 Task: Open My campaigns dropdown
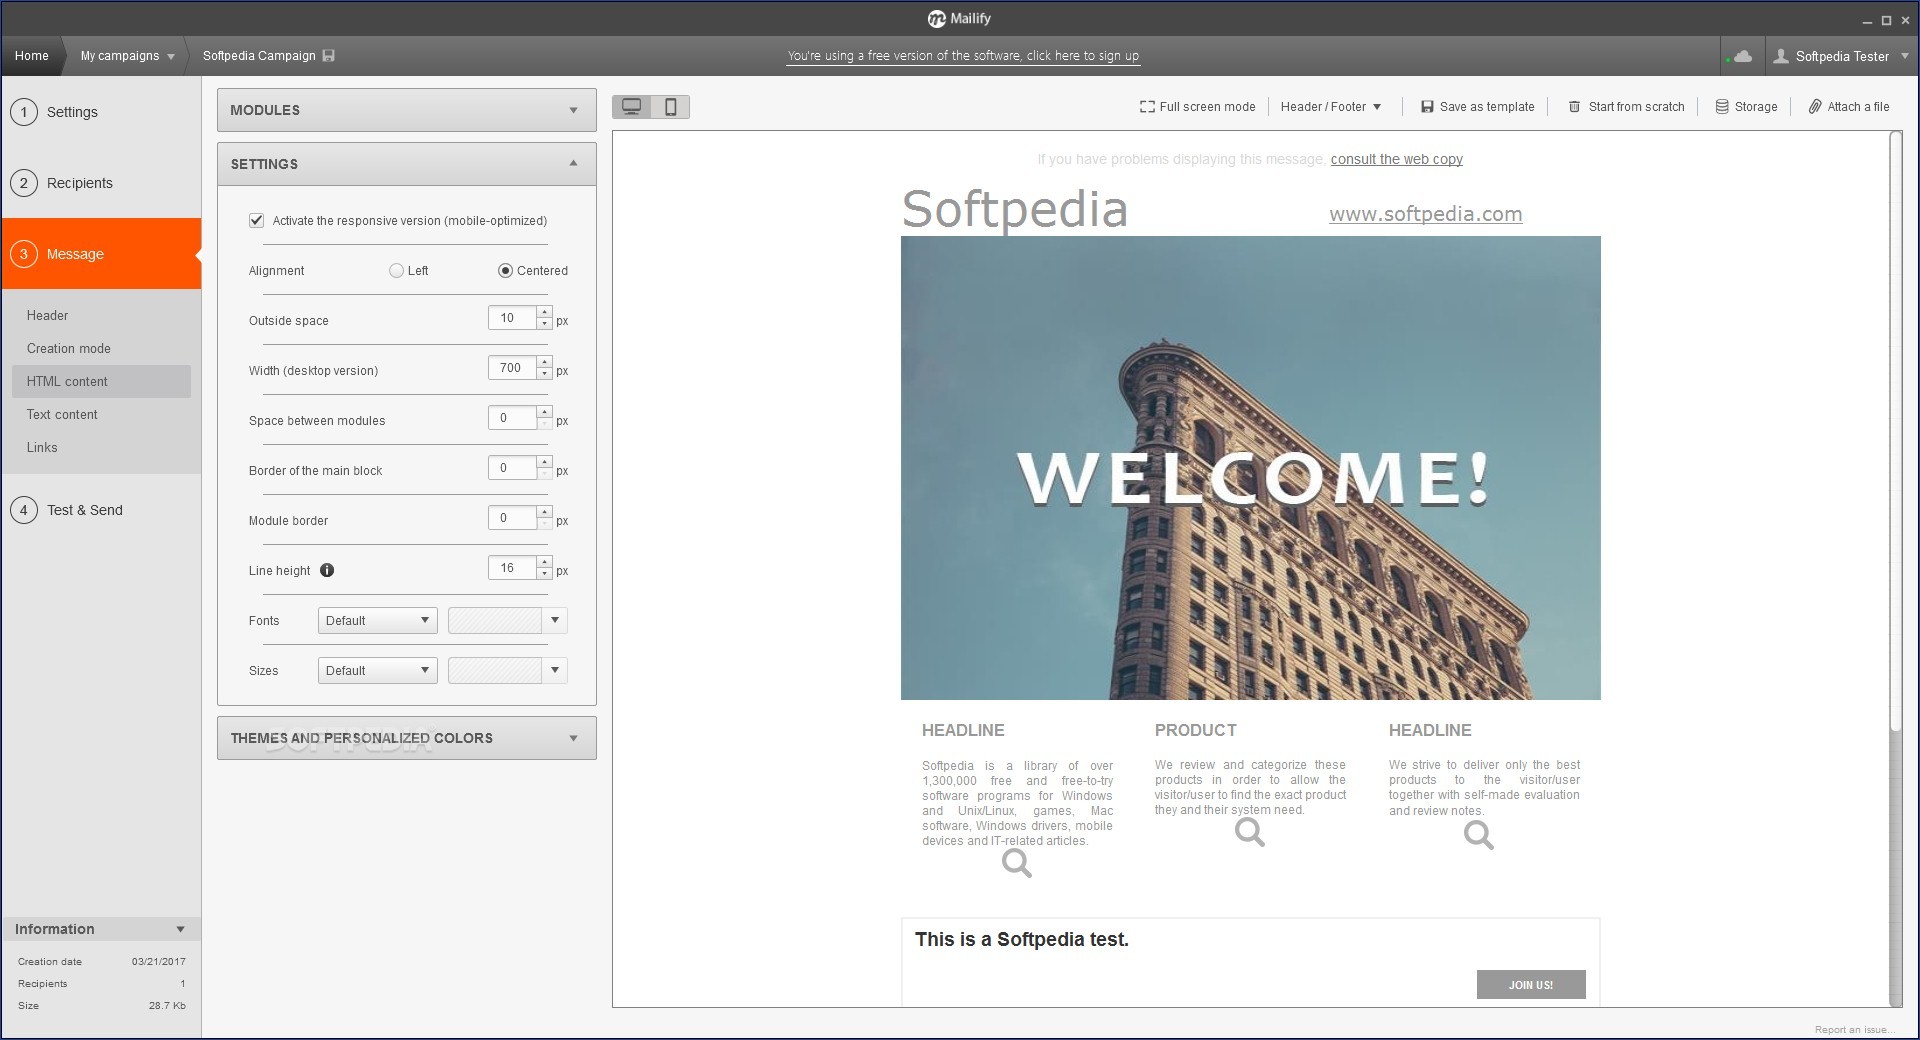click(x=127, y=56)
